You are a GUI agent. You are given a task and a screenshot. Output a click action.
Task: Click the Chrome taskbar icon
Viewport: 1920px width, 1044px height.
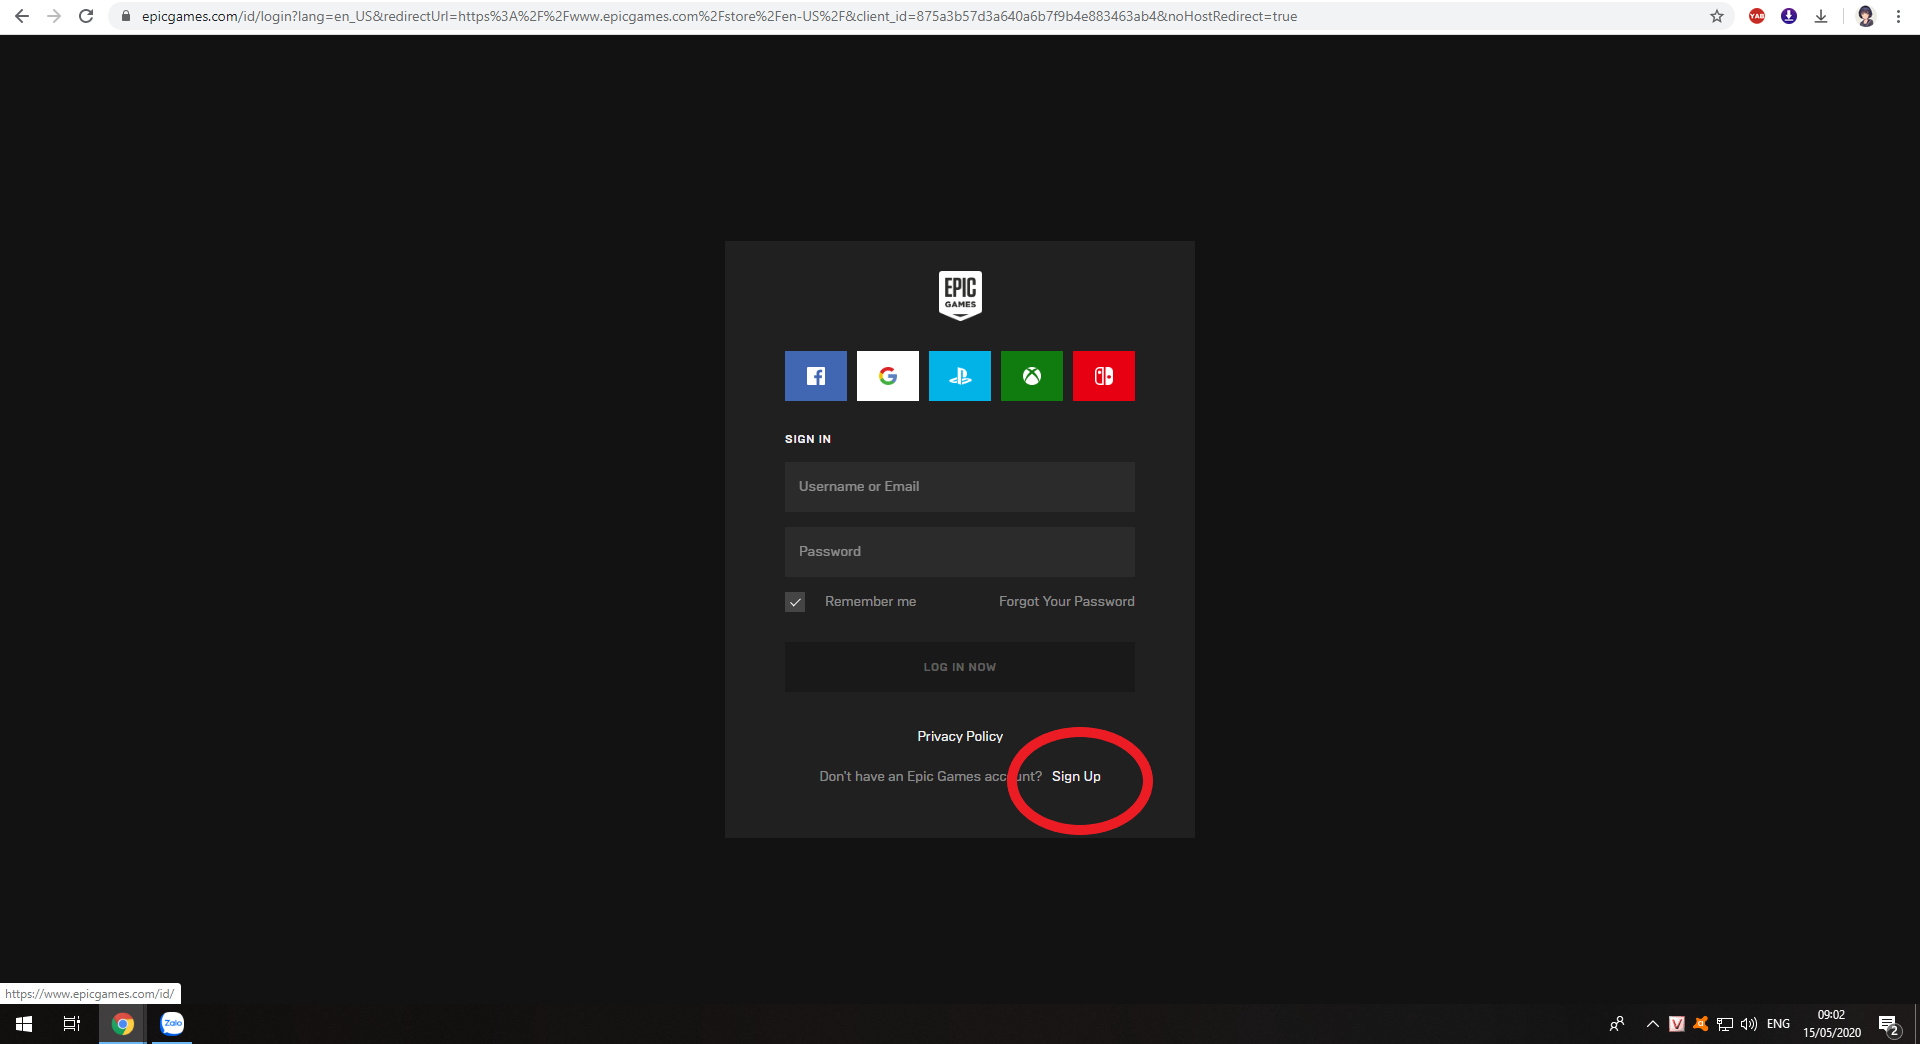point(123,1024)
